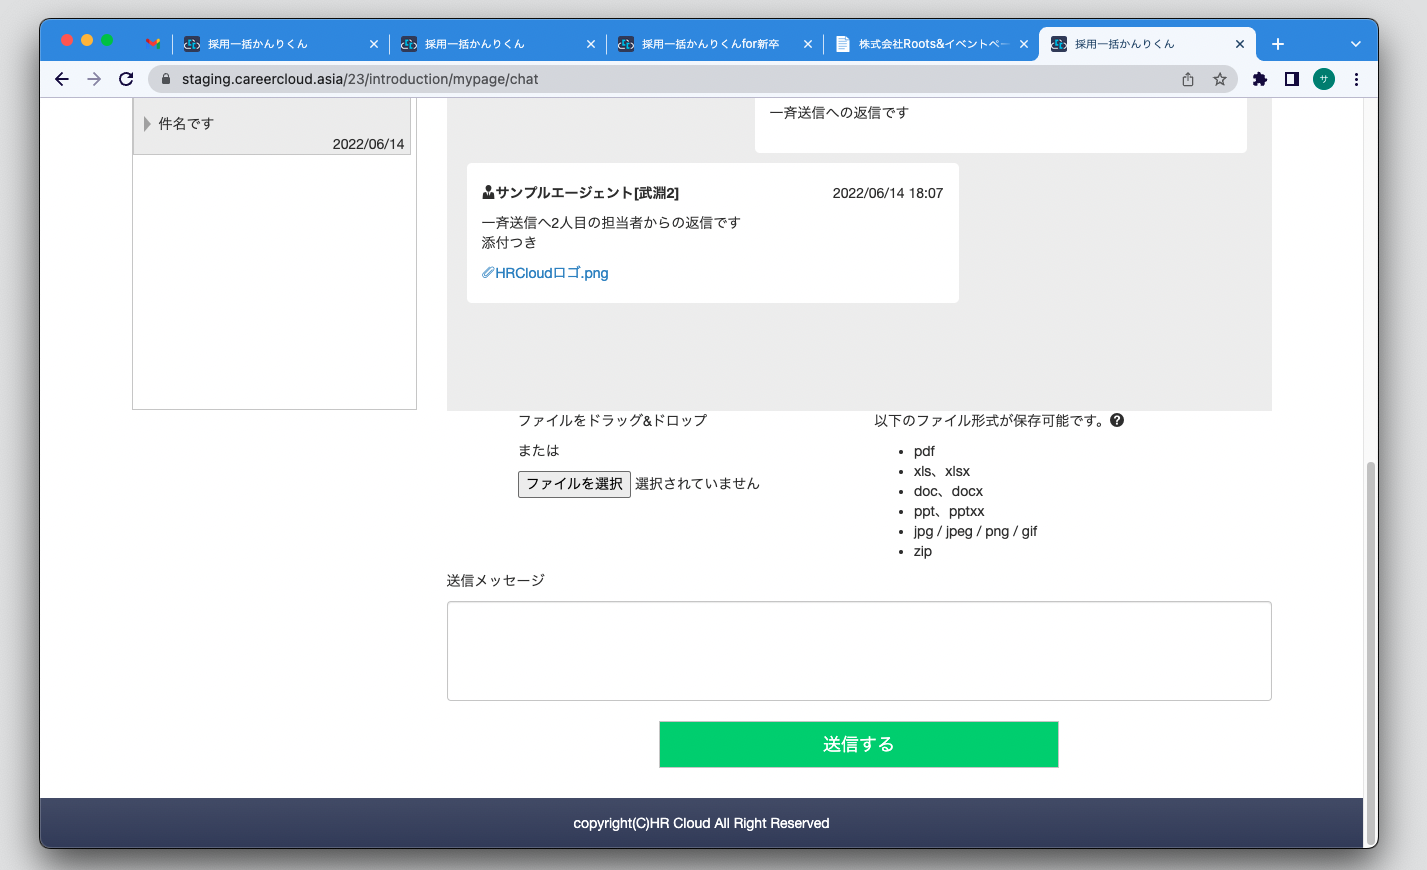
Task: Open the green profile avatar icon
Action: pos(1323,78)
